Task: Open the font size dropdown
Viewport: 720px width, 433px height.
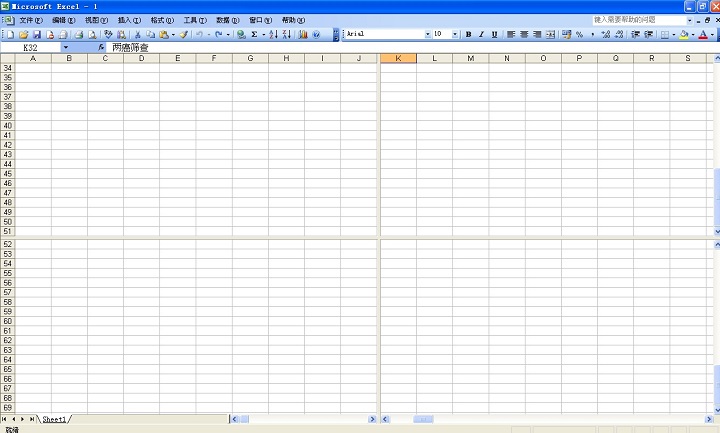Action: [x=455, y=34]
